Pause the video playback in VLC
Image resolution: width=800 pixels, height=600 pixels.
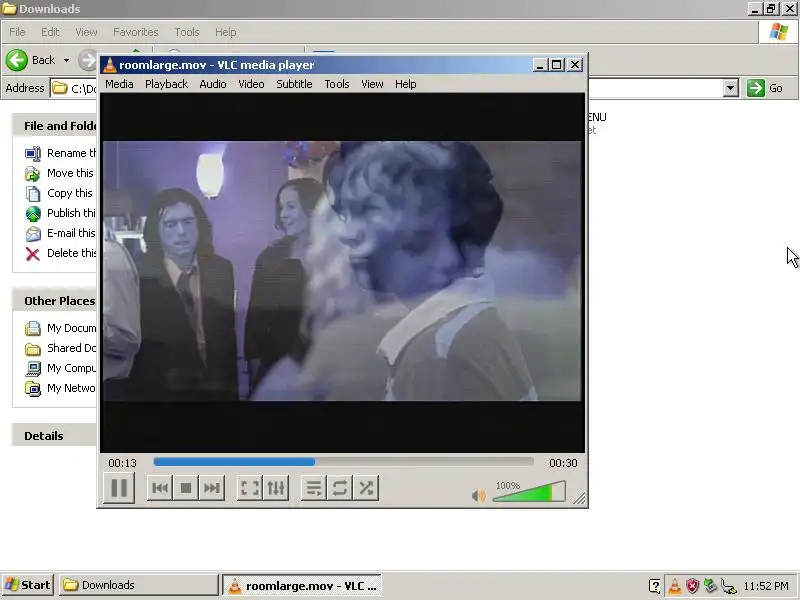(119, 488)
